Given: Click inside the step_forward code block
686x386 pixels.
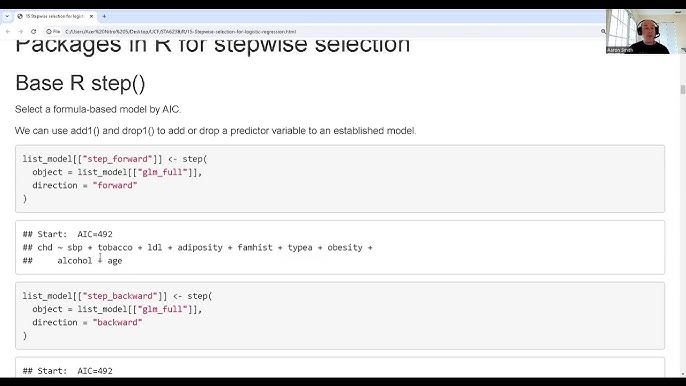Looking at the screenshot, I should (x=340, y=179).
